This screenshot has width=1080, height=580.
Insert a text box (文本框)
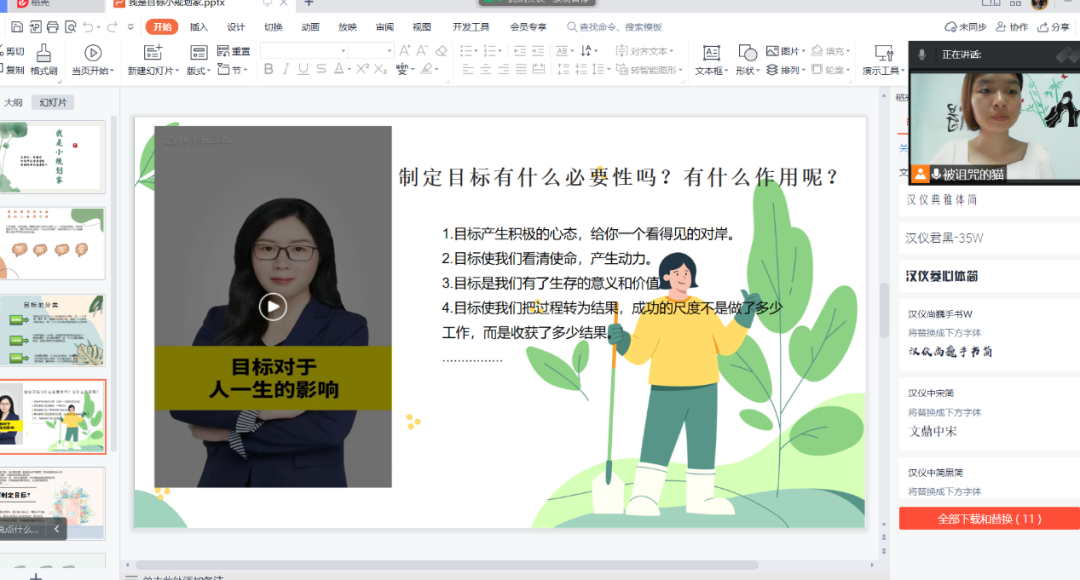click(710, 53)
